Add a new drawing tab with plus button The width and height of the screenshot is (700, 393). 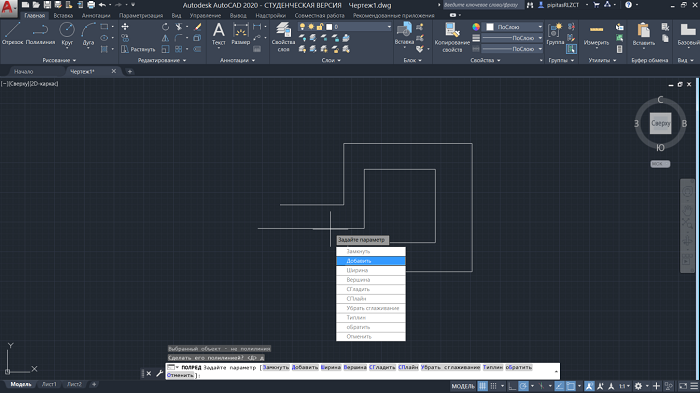[130, 71]
